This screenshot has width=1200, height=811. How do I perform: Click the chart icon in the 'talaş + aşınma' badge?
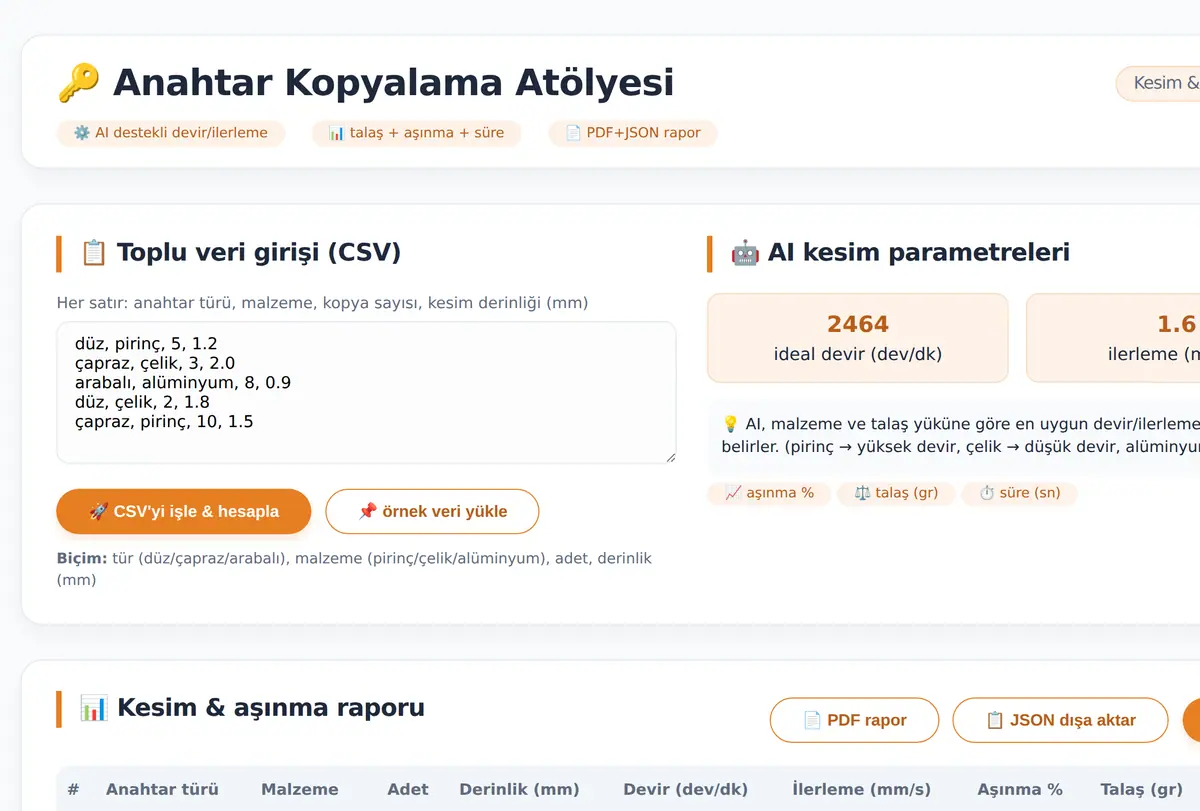[336, 132]
